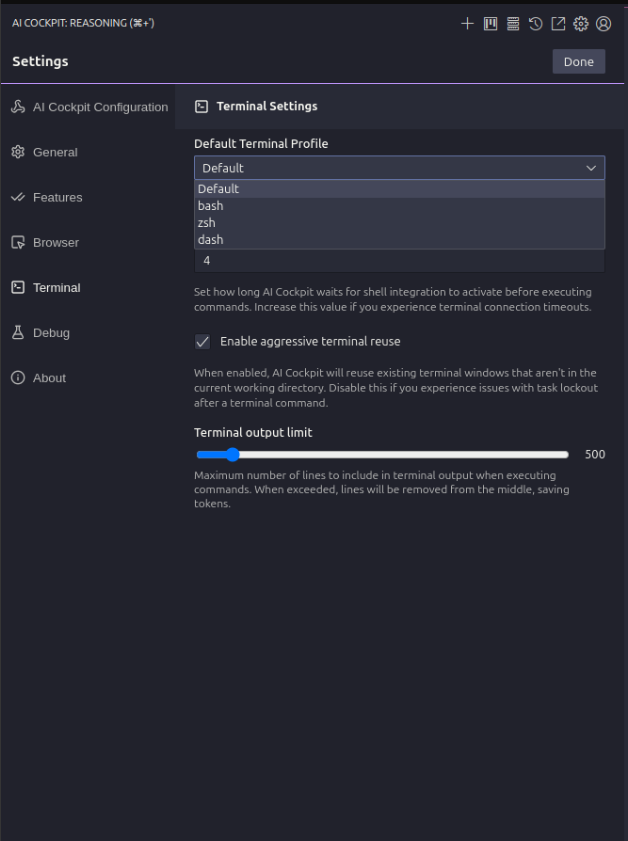This screenshot has height=841, width=628.
Task: Choose zsh in the profile dropdown
Action: click(207, 223)
